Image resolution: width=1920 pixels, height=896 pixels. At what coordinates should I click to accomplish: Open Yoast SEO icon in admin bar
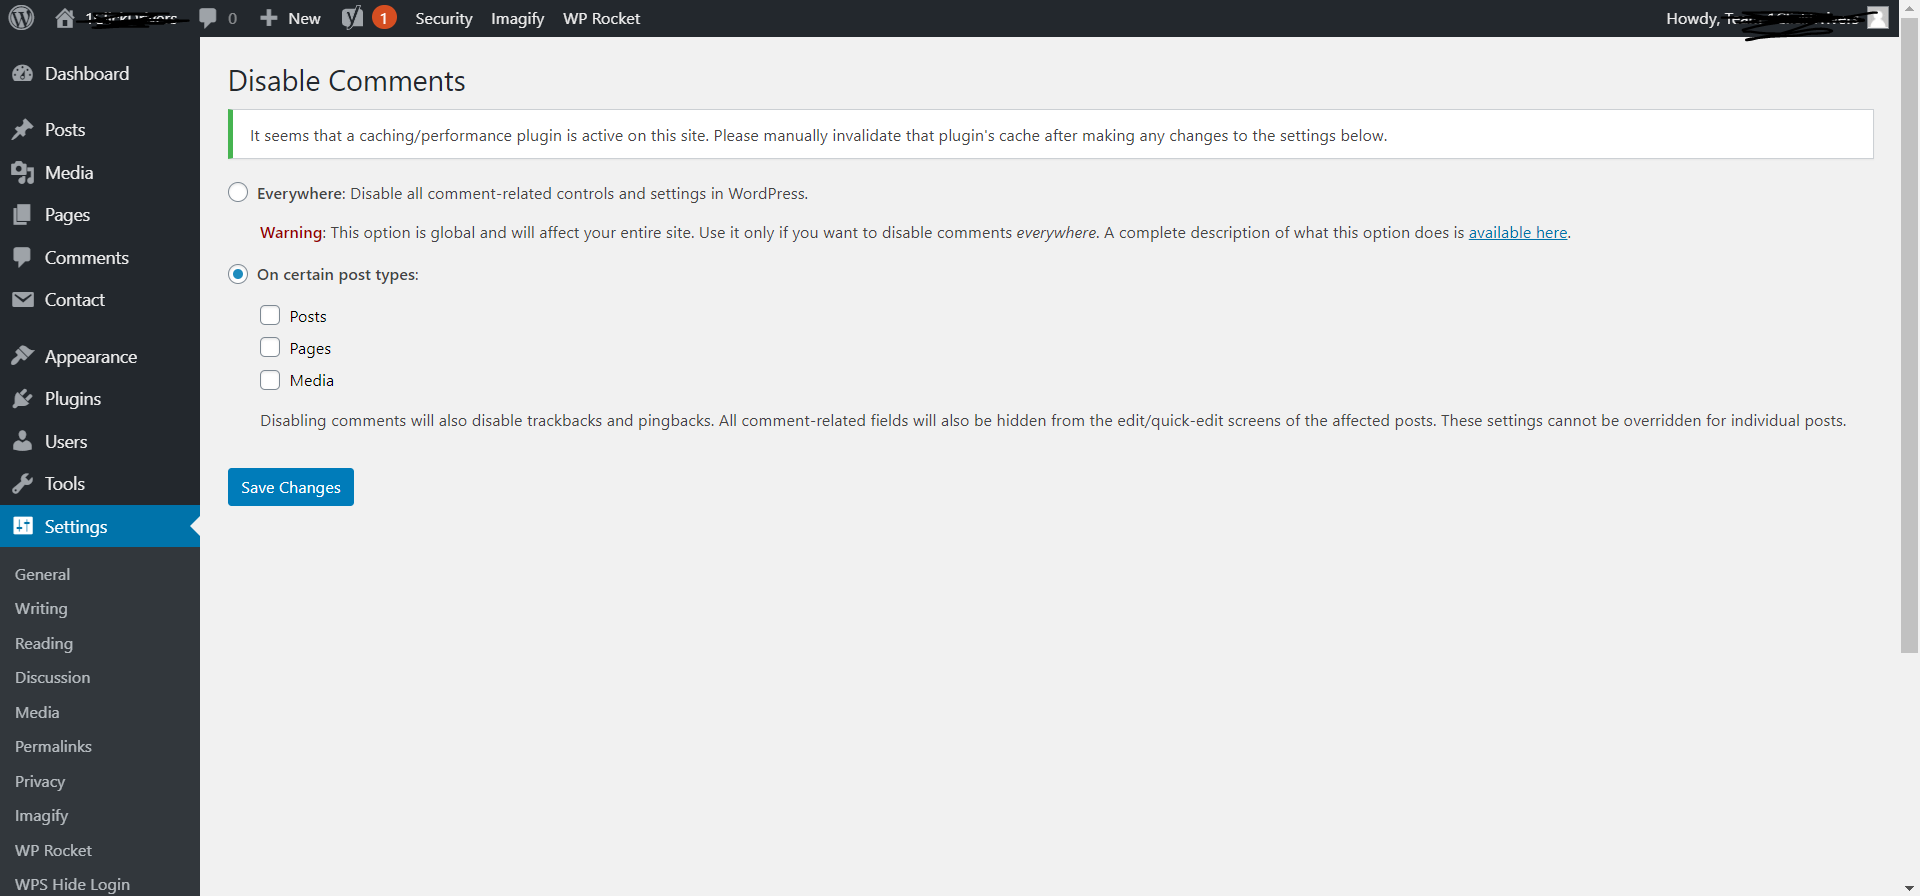352,18
